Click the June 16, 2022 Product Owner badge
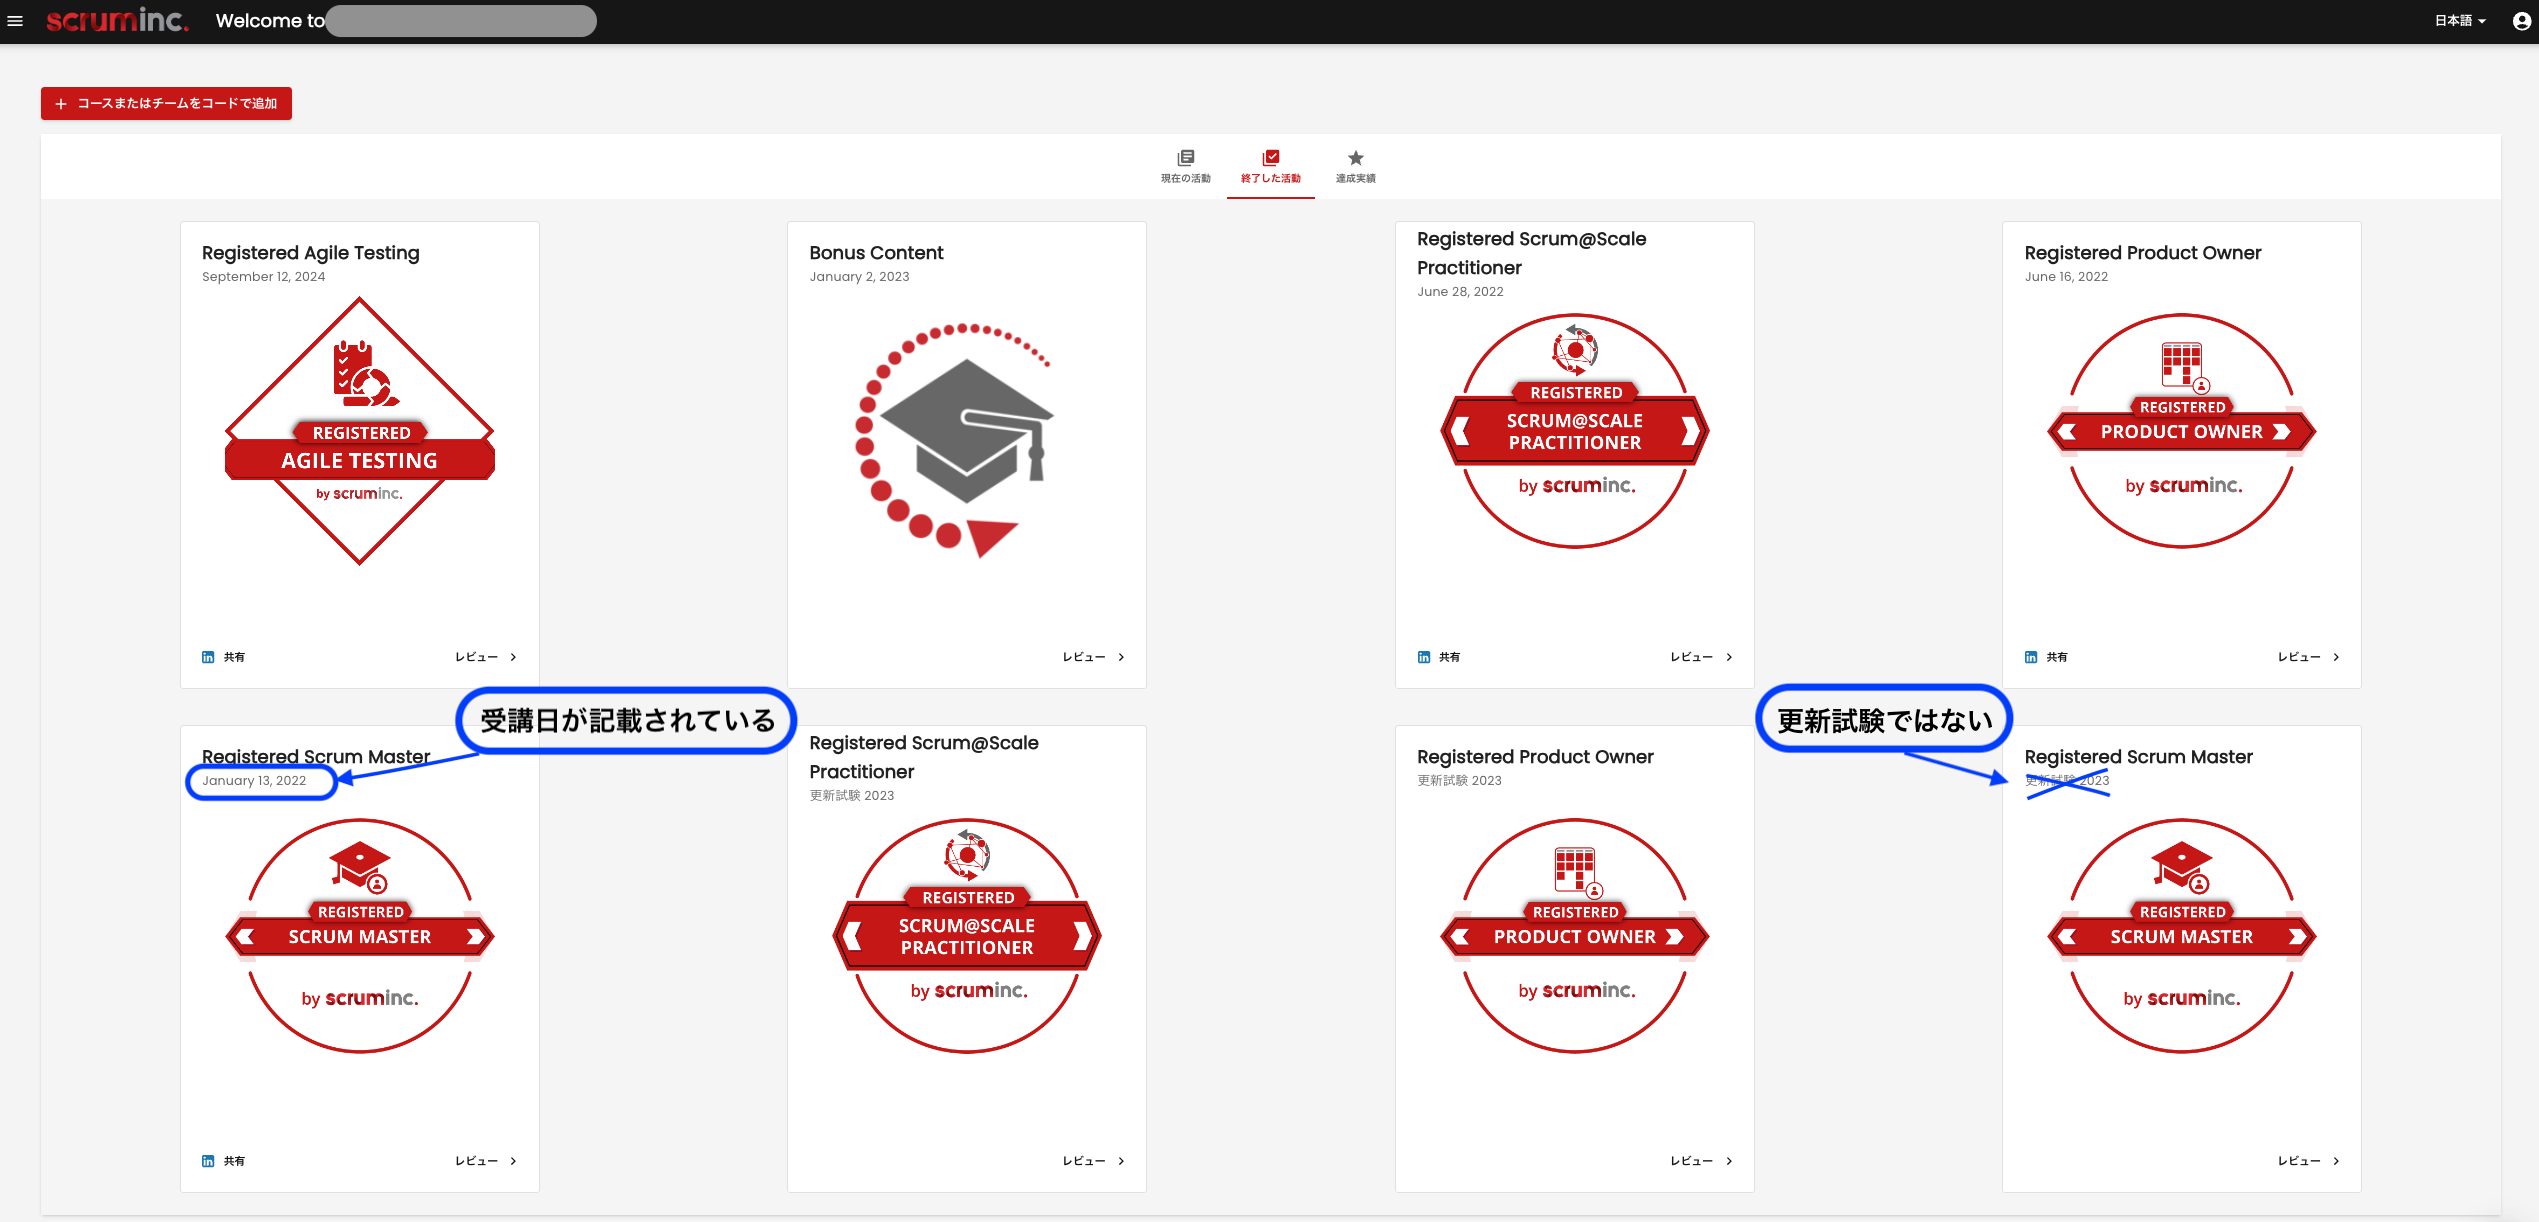Image resolution: width=2539 pixels, height=1222 pixels. (2182, 431)
